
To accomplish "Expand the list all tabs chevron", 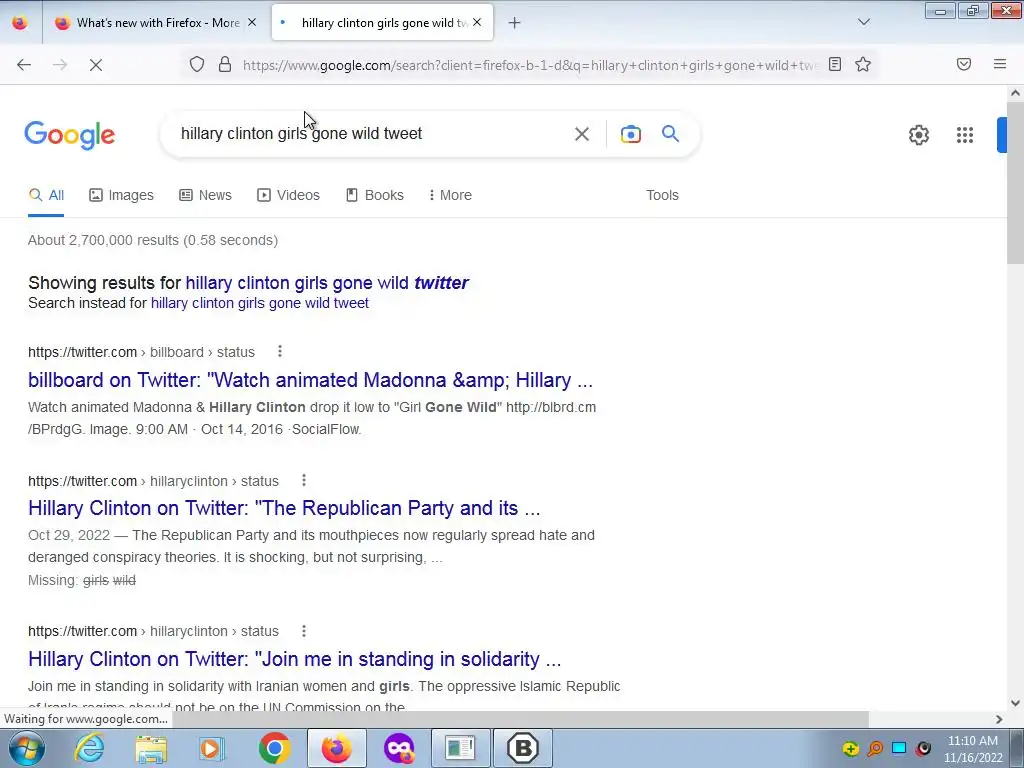I will (863, 22).
